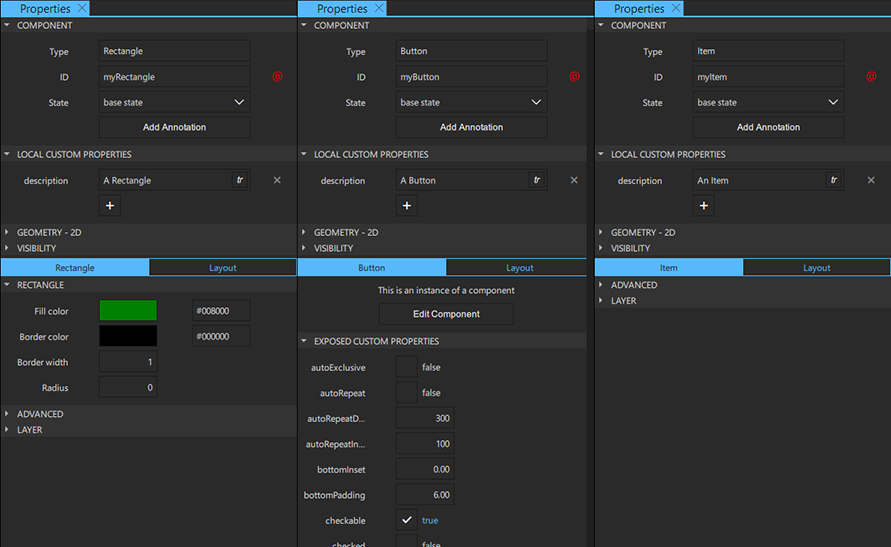
Task: Click the red @ icon next to myRectangle ID
Action: (x=277, y=76)
